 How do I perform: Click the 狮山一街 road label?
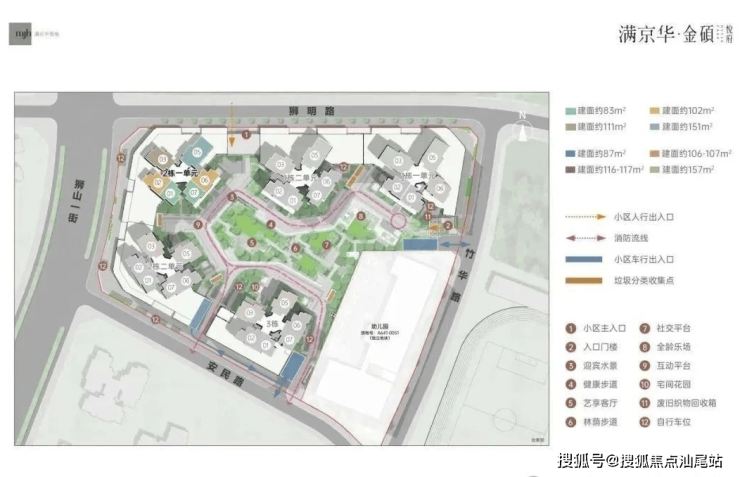tap(76, 201)
